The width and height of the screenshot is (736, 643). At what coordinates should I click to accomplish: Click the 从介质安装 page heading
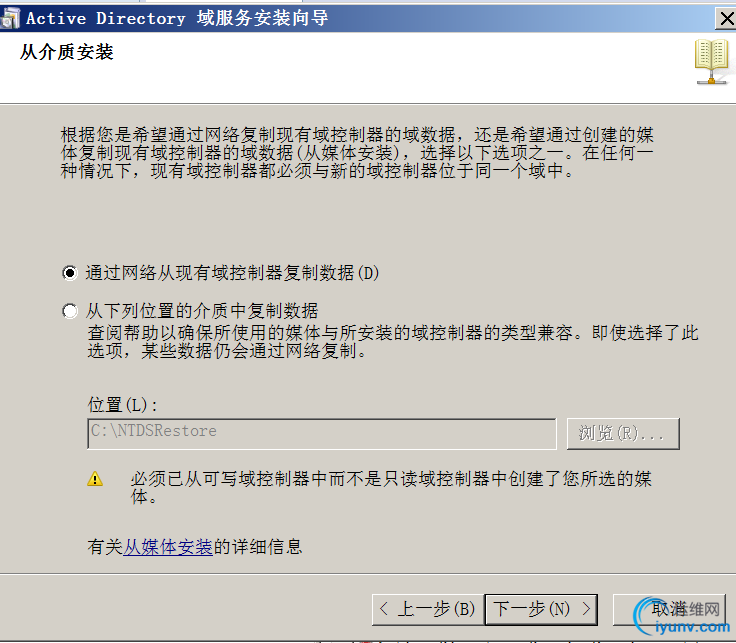pos(67,52)
